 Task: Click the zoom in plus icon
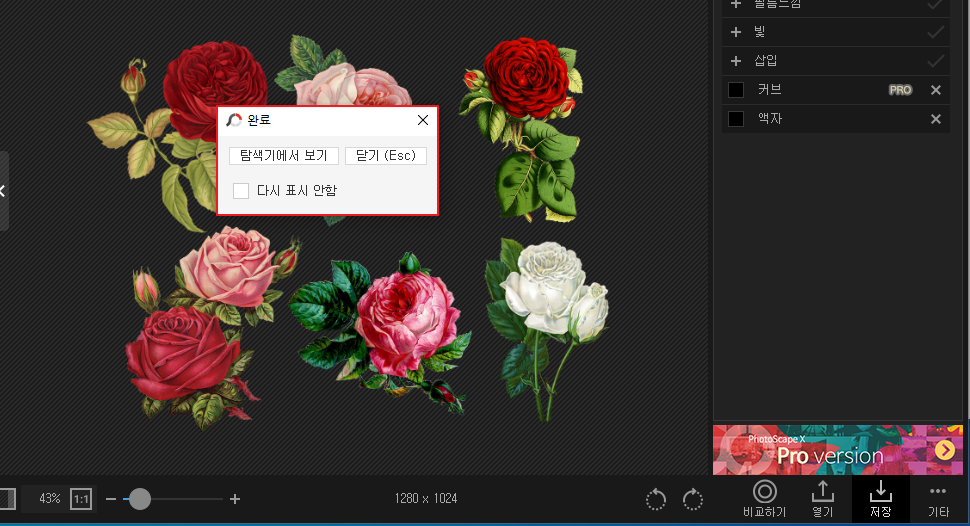[x=235, y=499]
